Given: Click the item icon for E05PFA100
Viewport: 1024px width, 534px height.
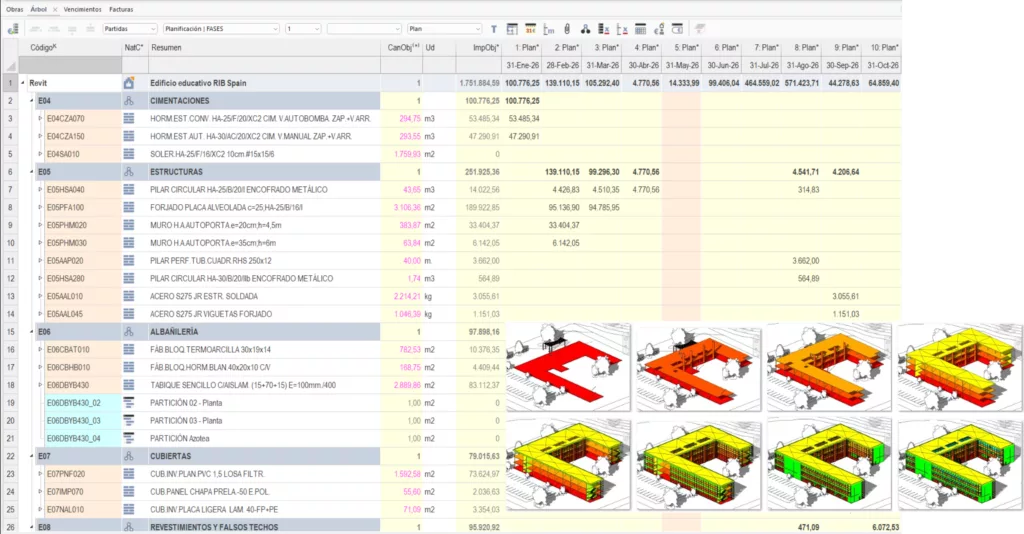Looking at the screenshot, I should 129,208.
